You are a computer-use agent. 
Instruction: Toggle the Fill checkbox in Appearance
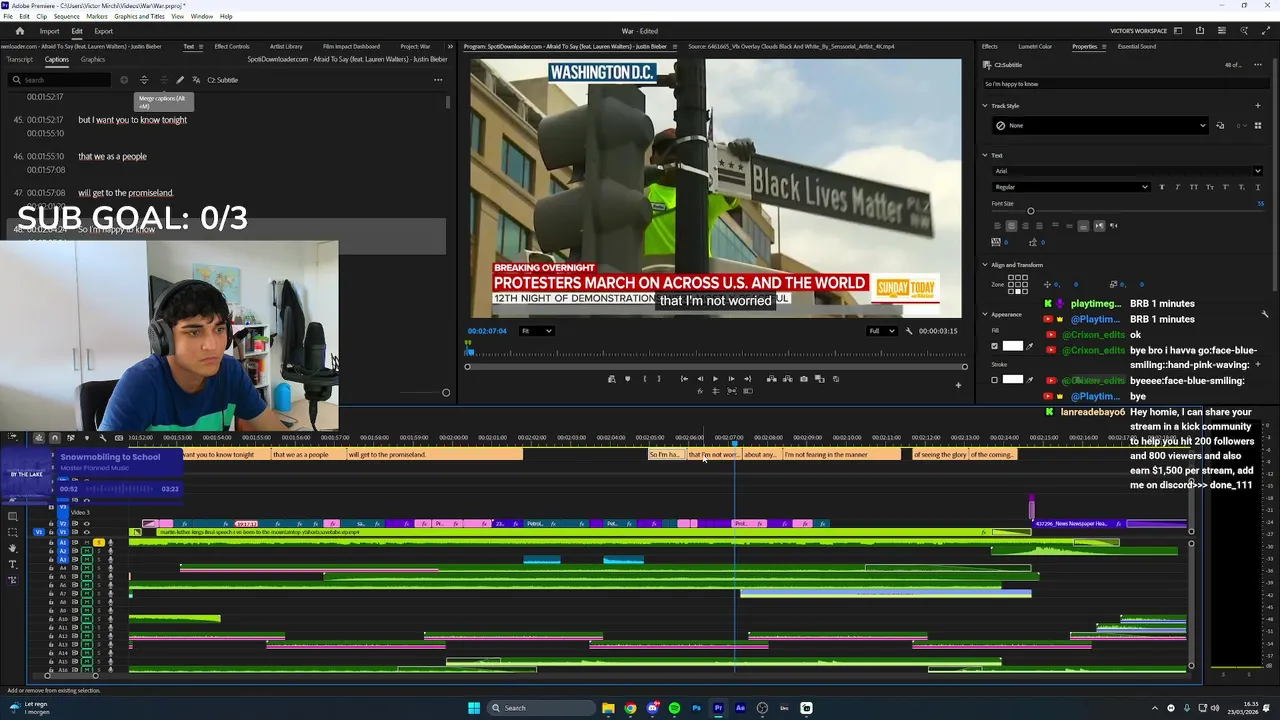point(995,346)
